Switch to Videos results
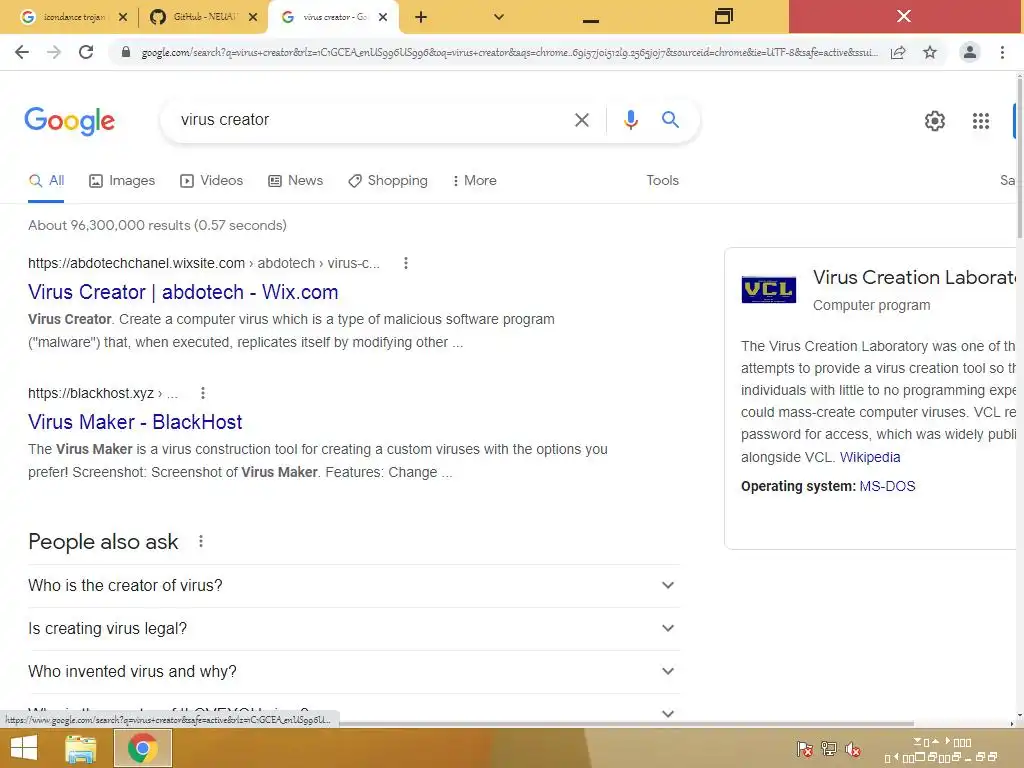 point(212,181)
